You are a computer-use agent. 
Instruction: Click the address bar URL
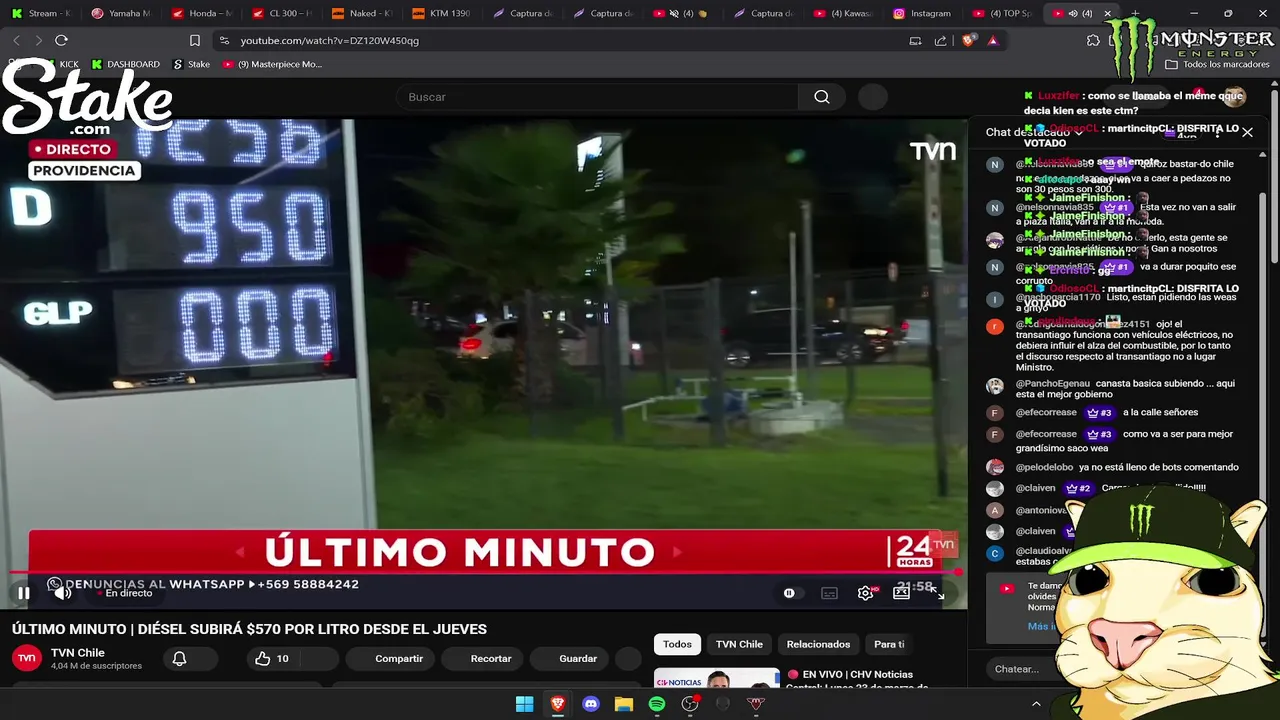click(330, 41)
